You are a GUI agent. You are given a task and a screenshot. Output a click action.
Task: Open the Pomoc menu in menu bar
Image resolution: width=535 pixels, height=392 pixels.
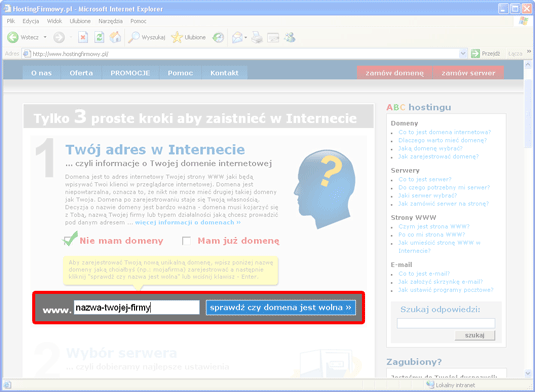coord(138,21)
